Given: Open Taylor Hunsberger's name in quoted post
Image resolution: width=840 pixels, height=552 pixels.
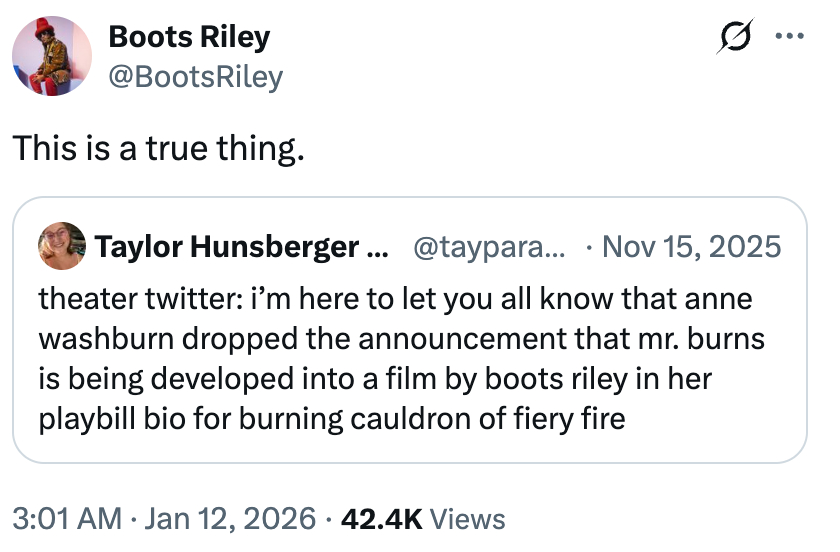Looking at the screenshot, I should [231, 246].
